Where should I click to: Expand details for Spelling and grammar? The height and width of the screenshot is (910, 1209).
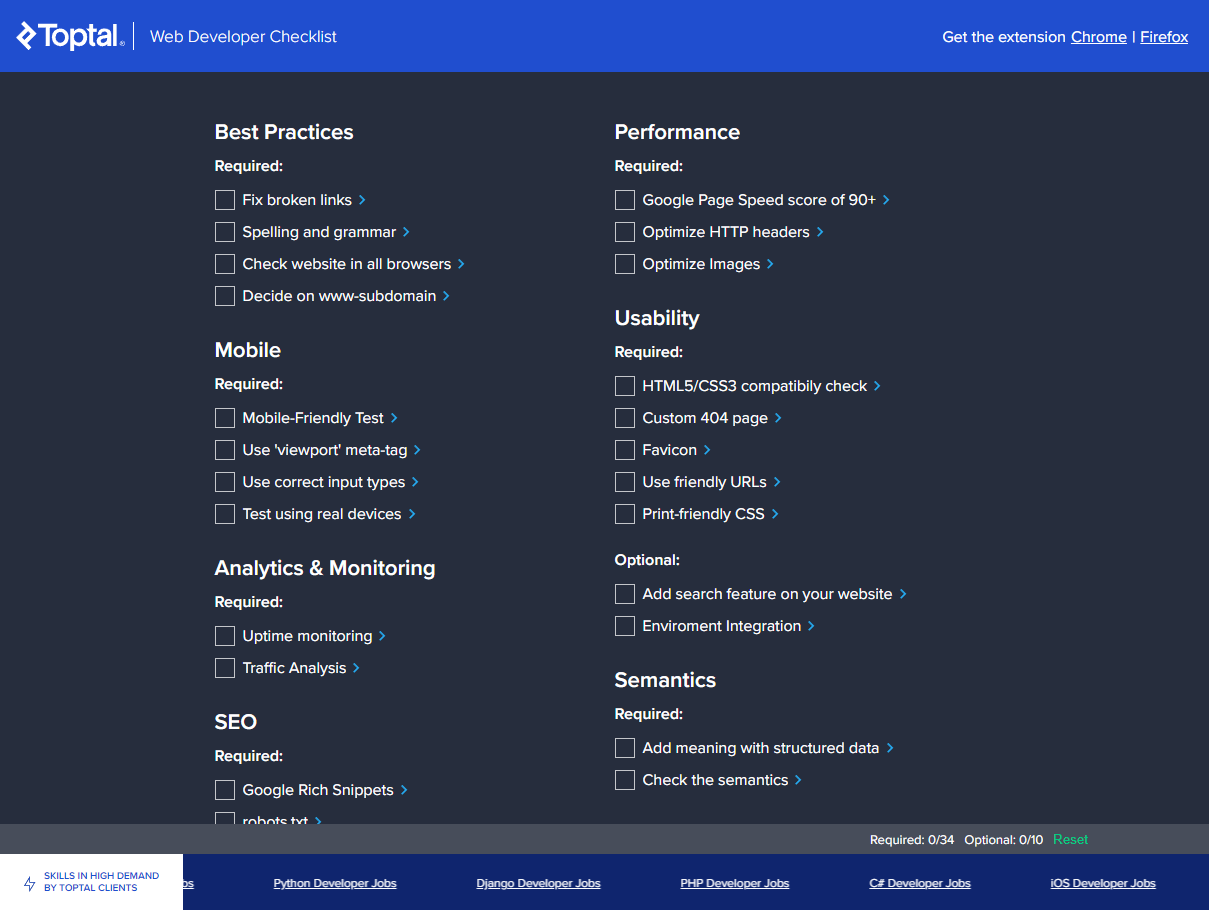tap(406, 232)
